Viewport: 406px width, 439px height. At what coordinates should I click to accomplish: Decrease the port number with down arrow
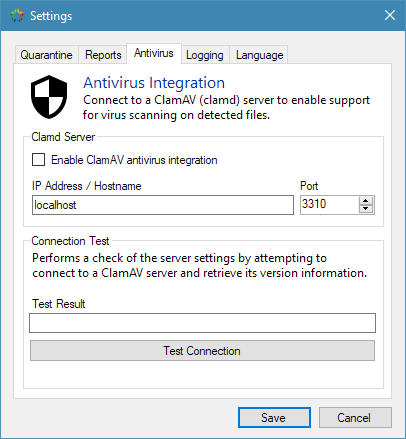(x=366, y=209)
